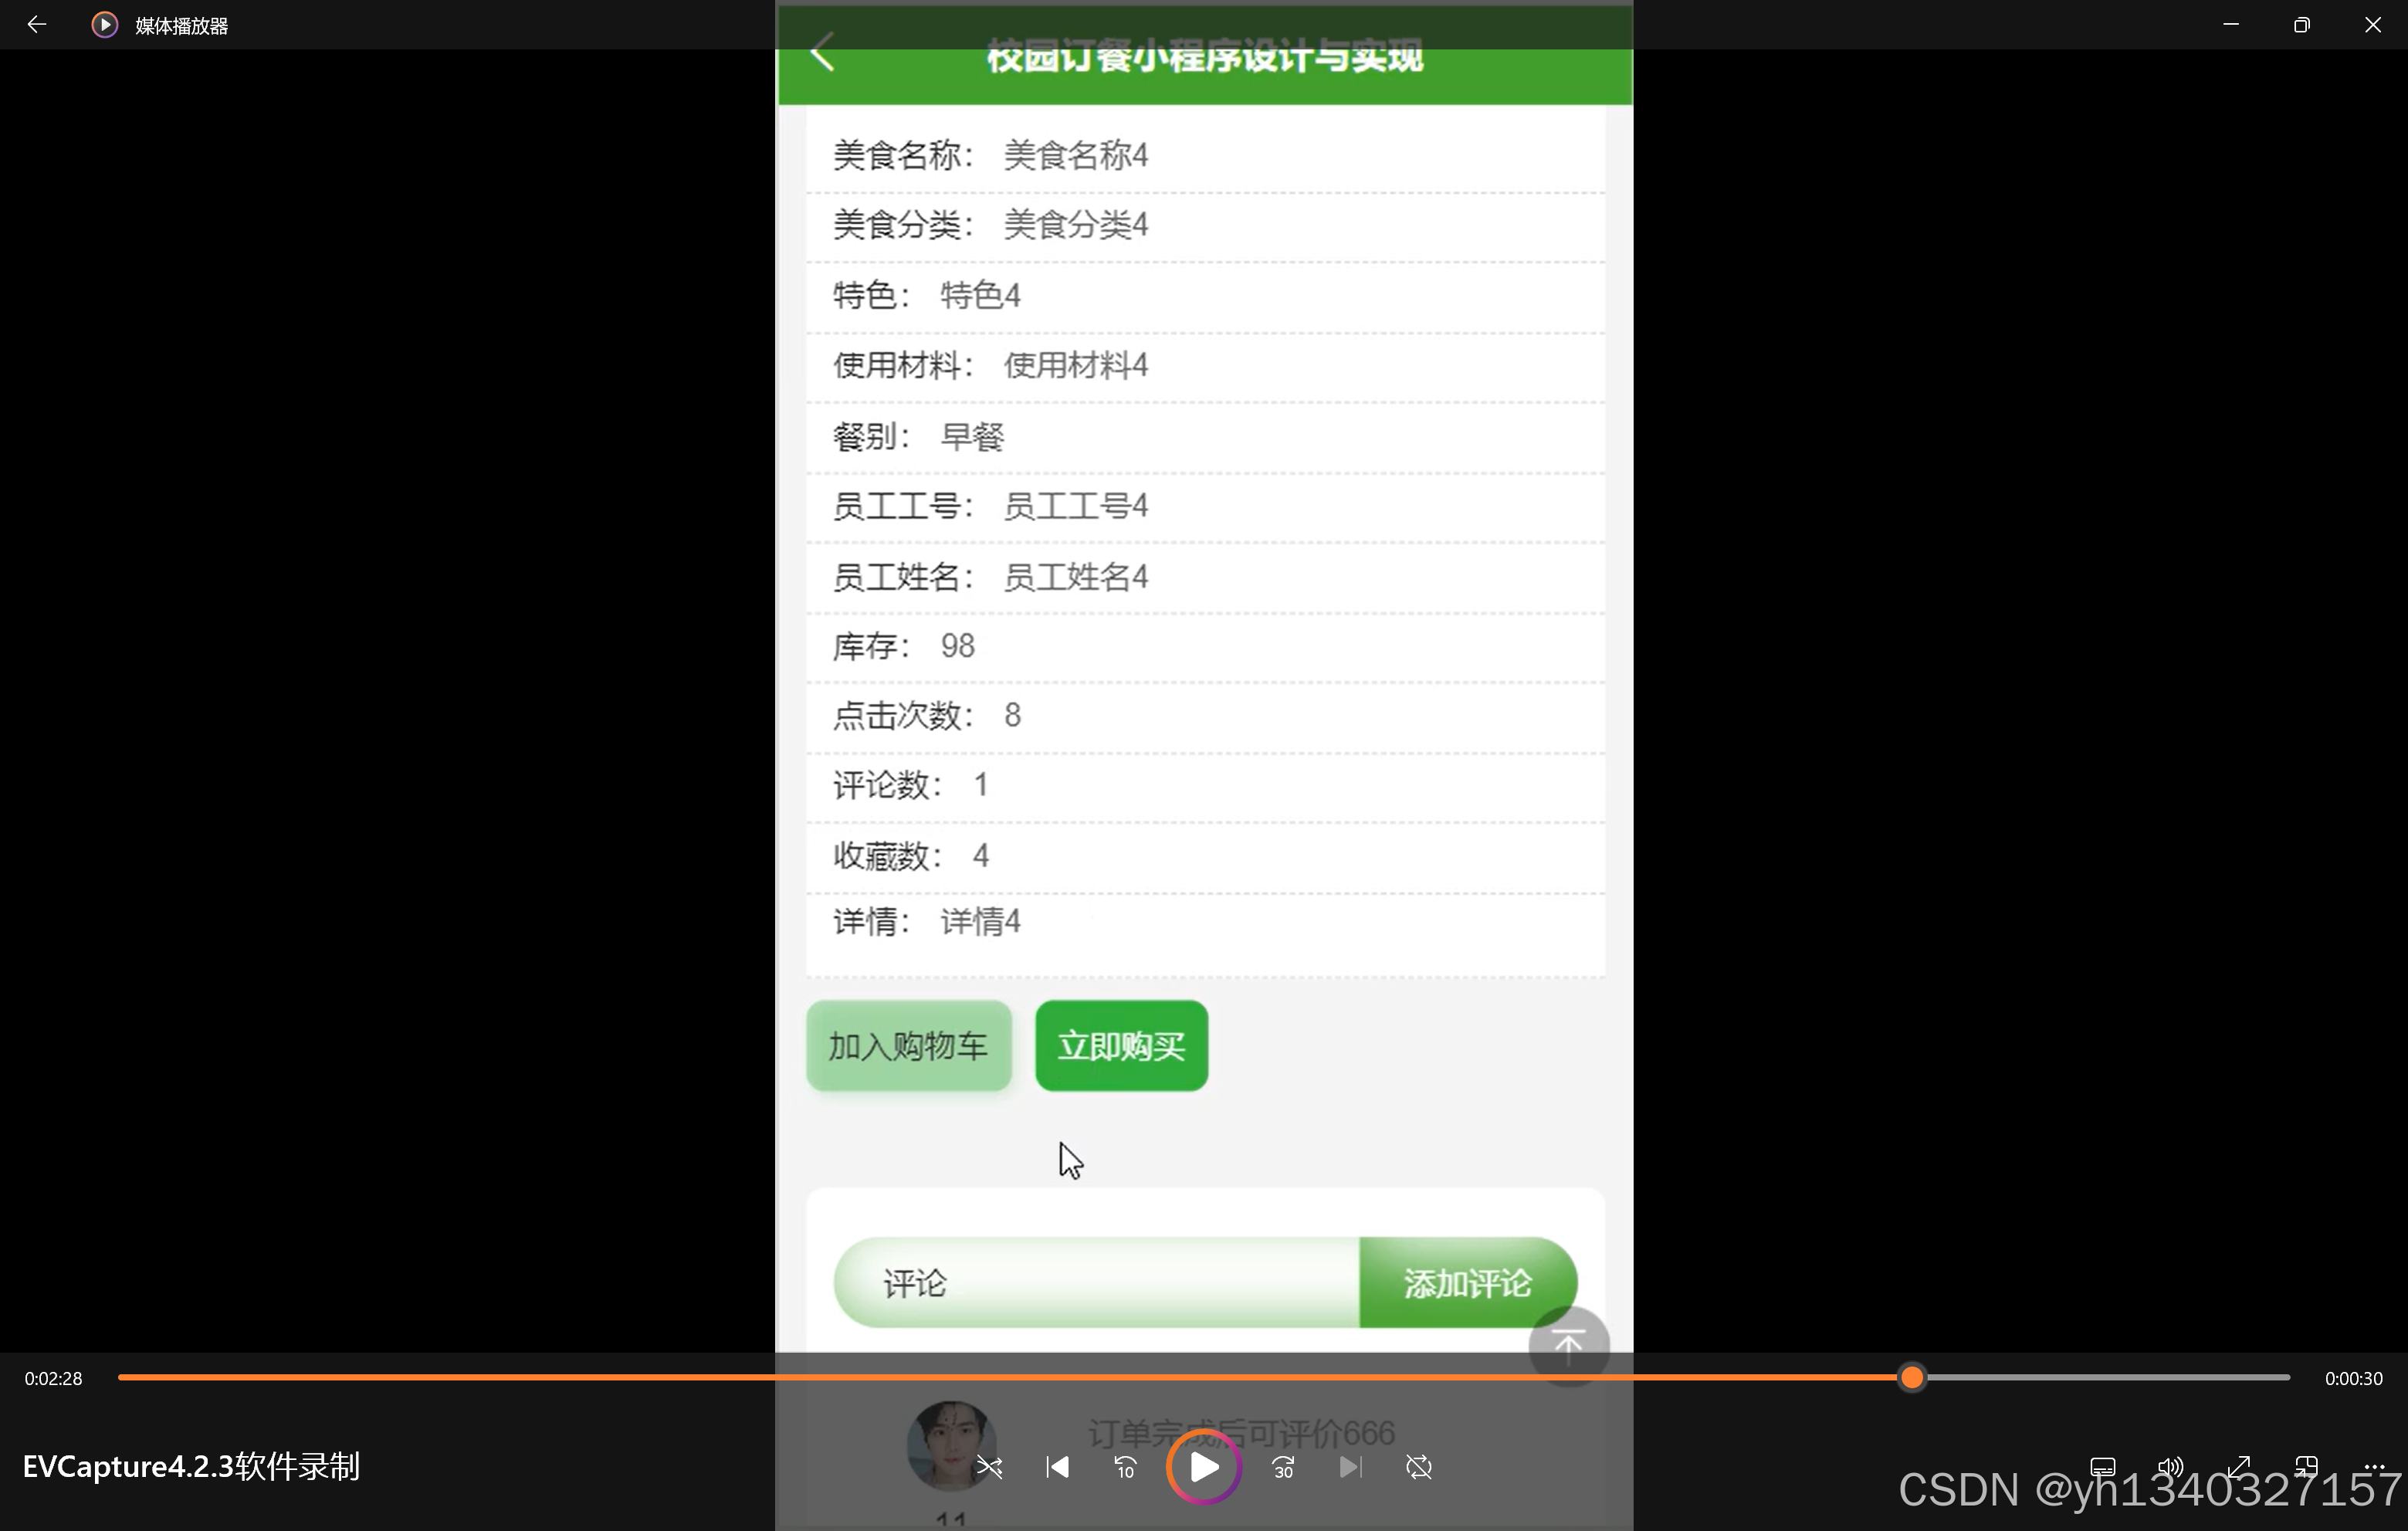Image resolution: width=2408 pixels, height=1531 pixels.
Task: Click 立即购买 button
Action: 1122,1046
